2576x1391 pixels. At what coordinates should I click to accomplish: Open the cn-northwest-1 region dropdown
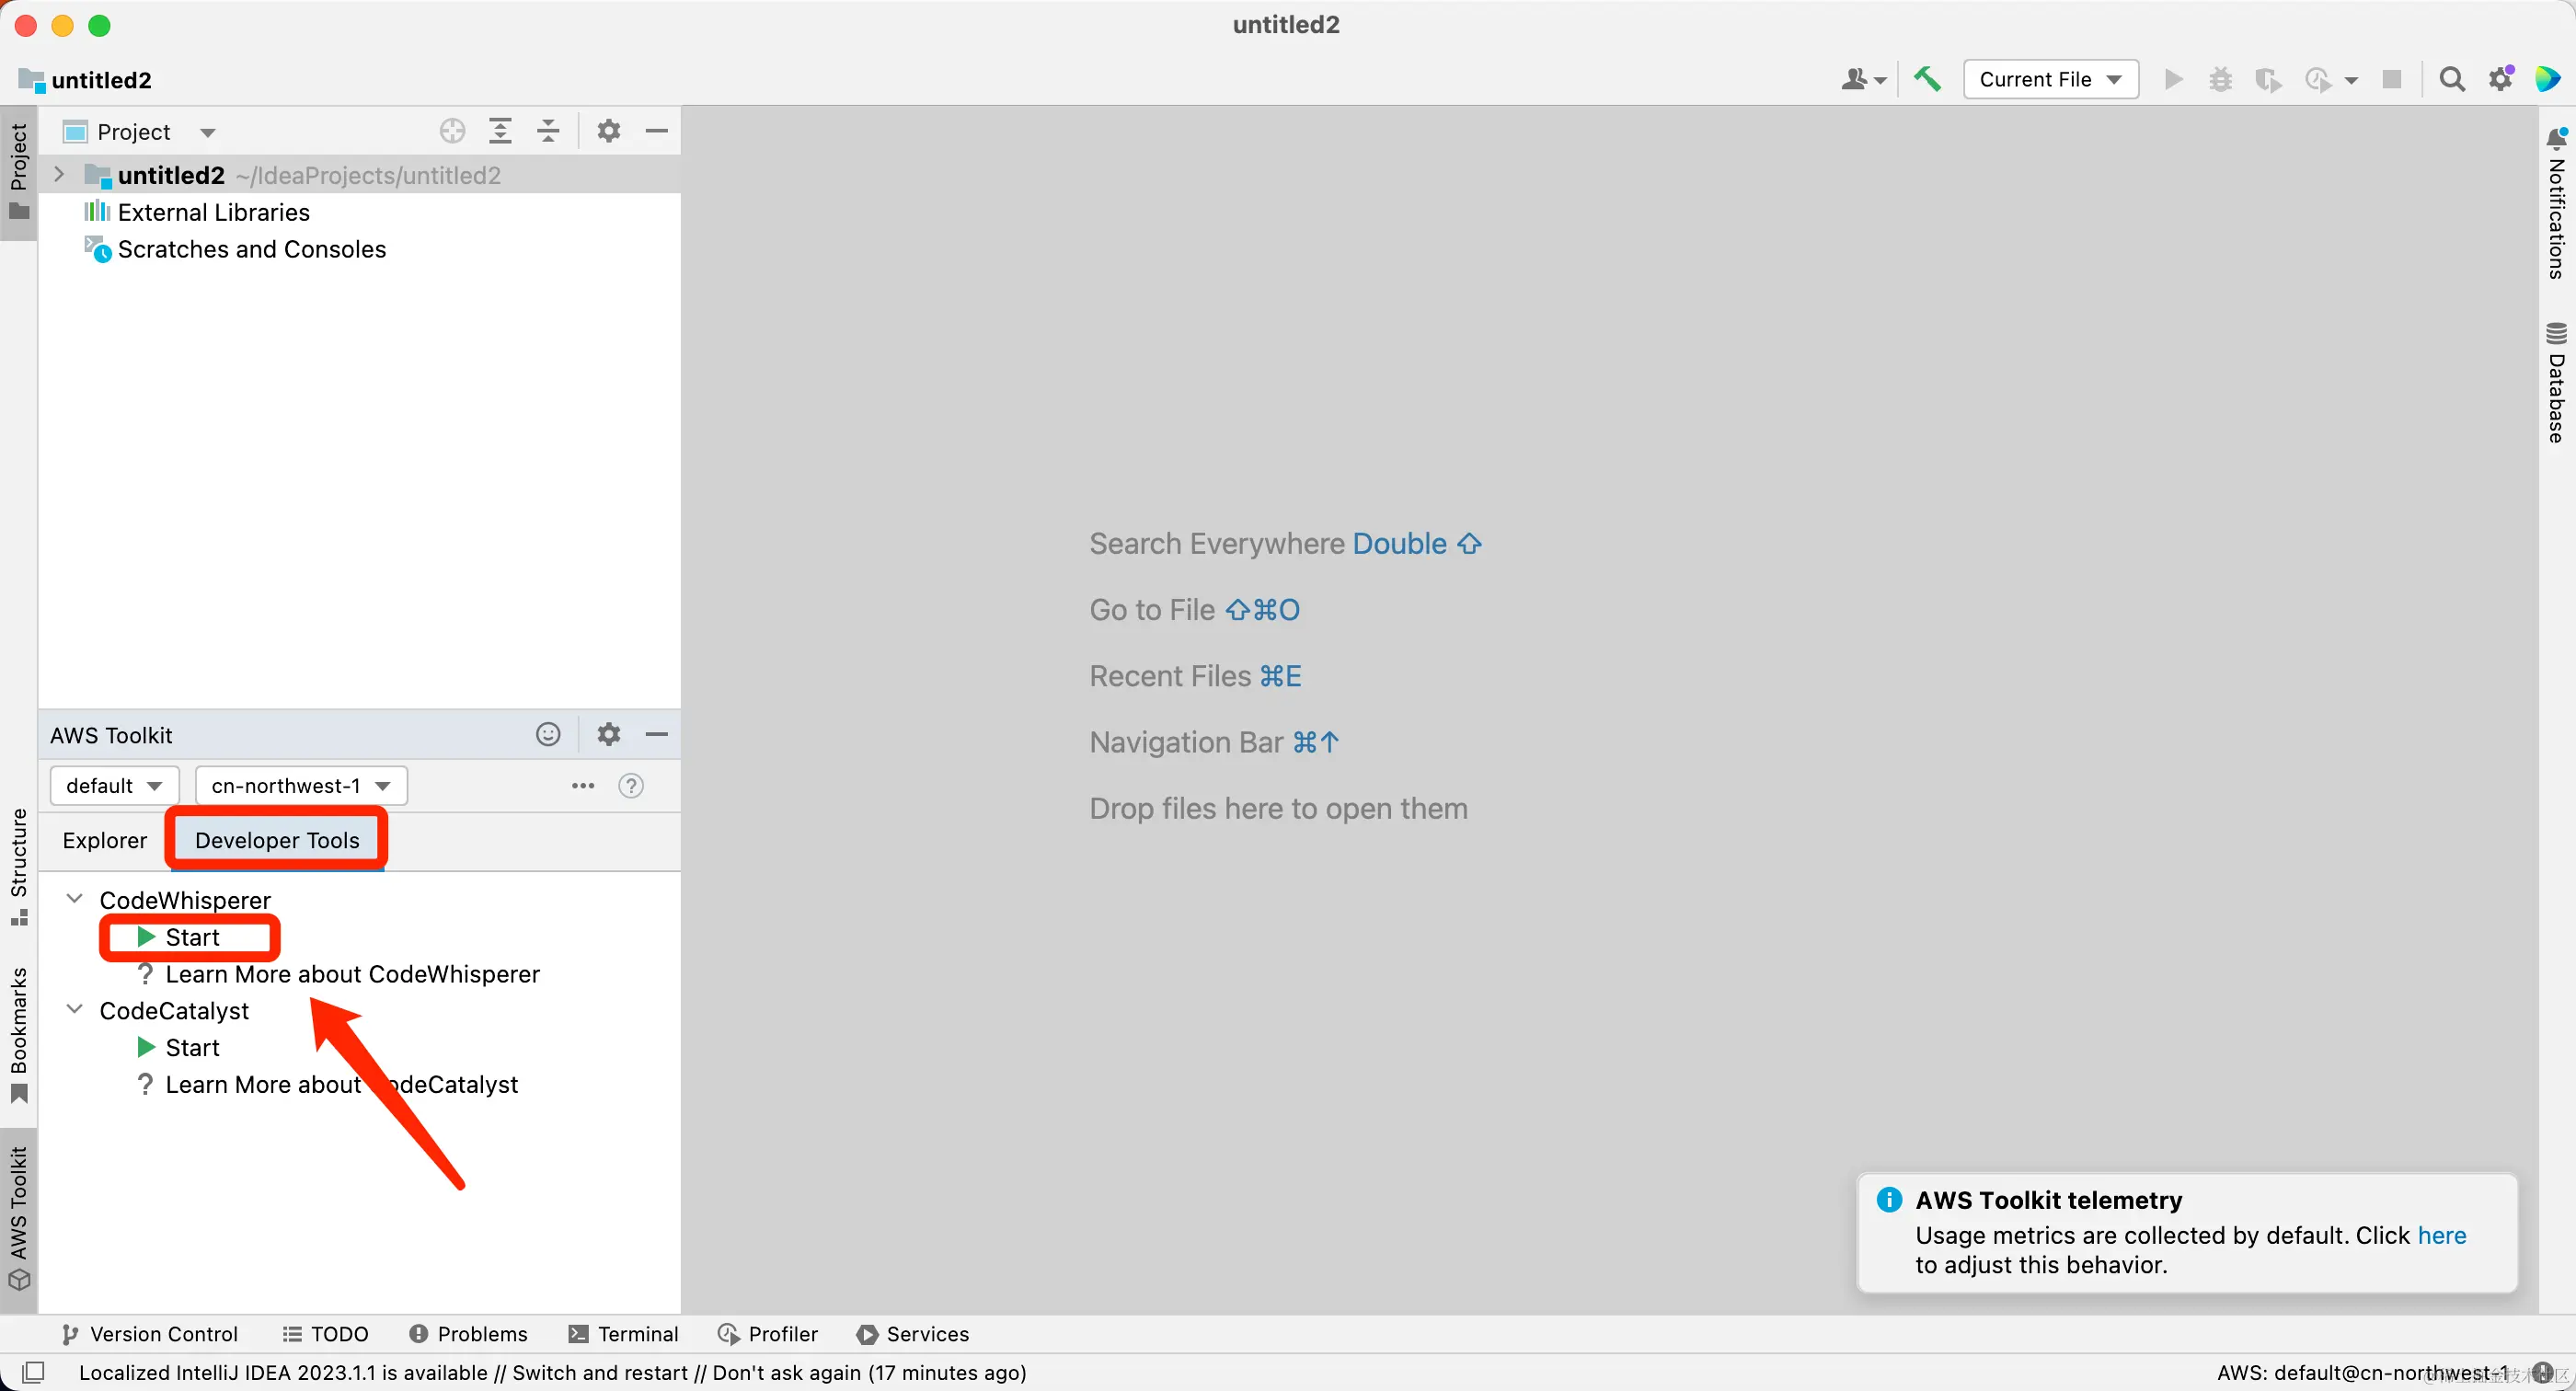(300, 786)
